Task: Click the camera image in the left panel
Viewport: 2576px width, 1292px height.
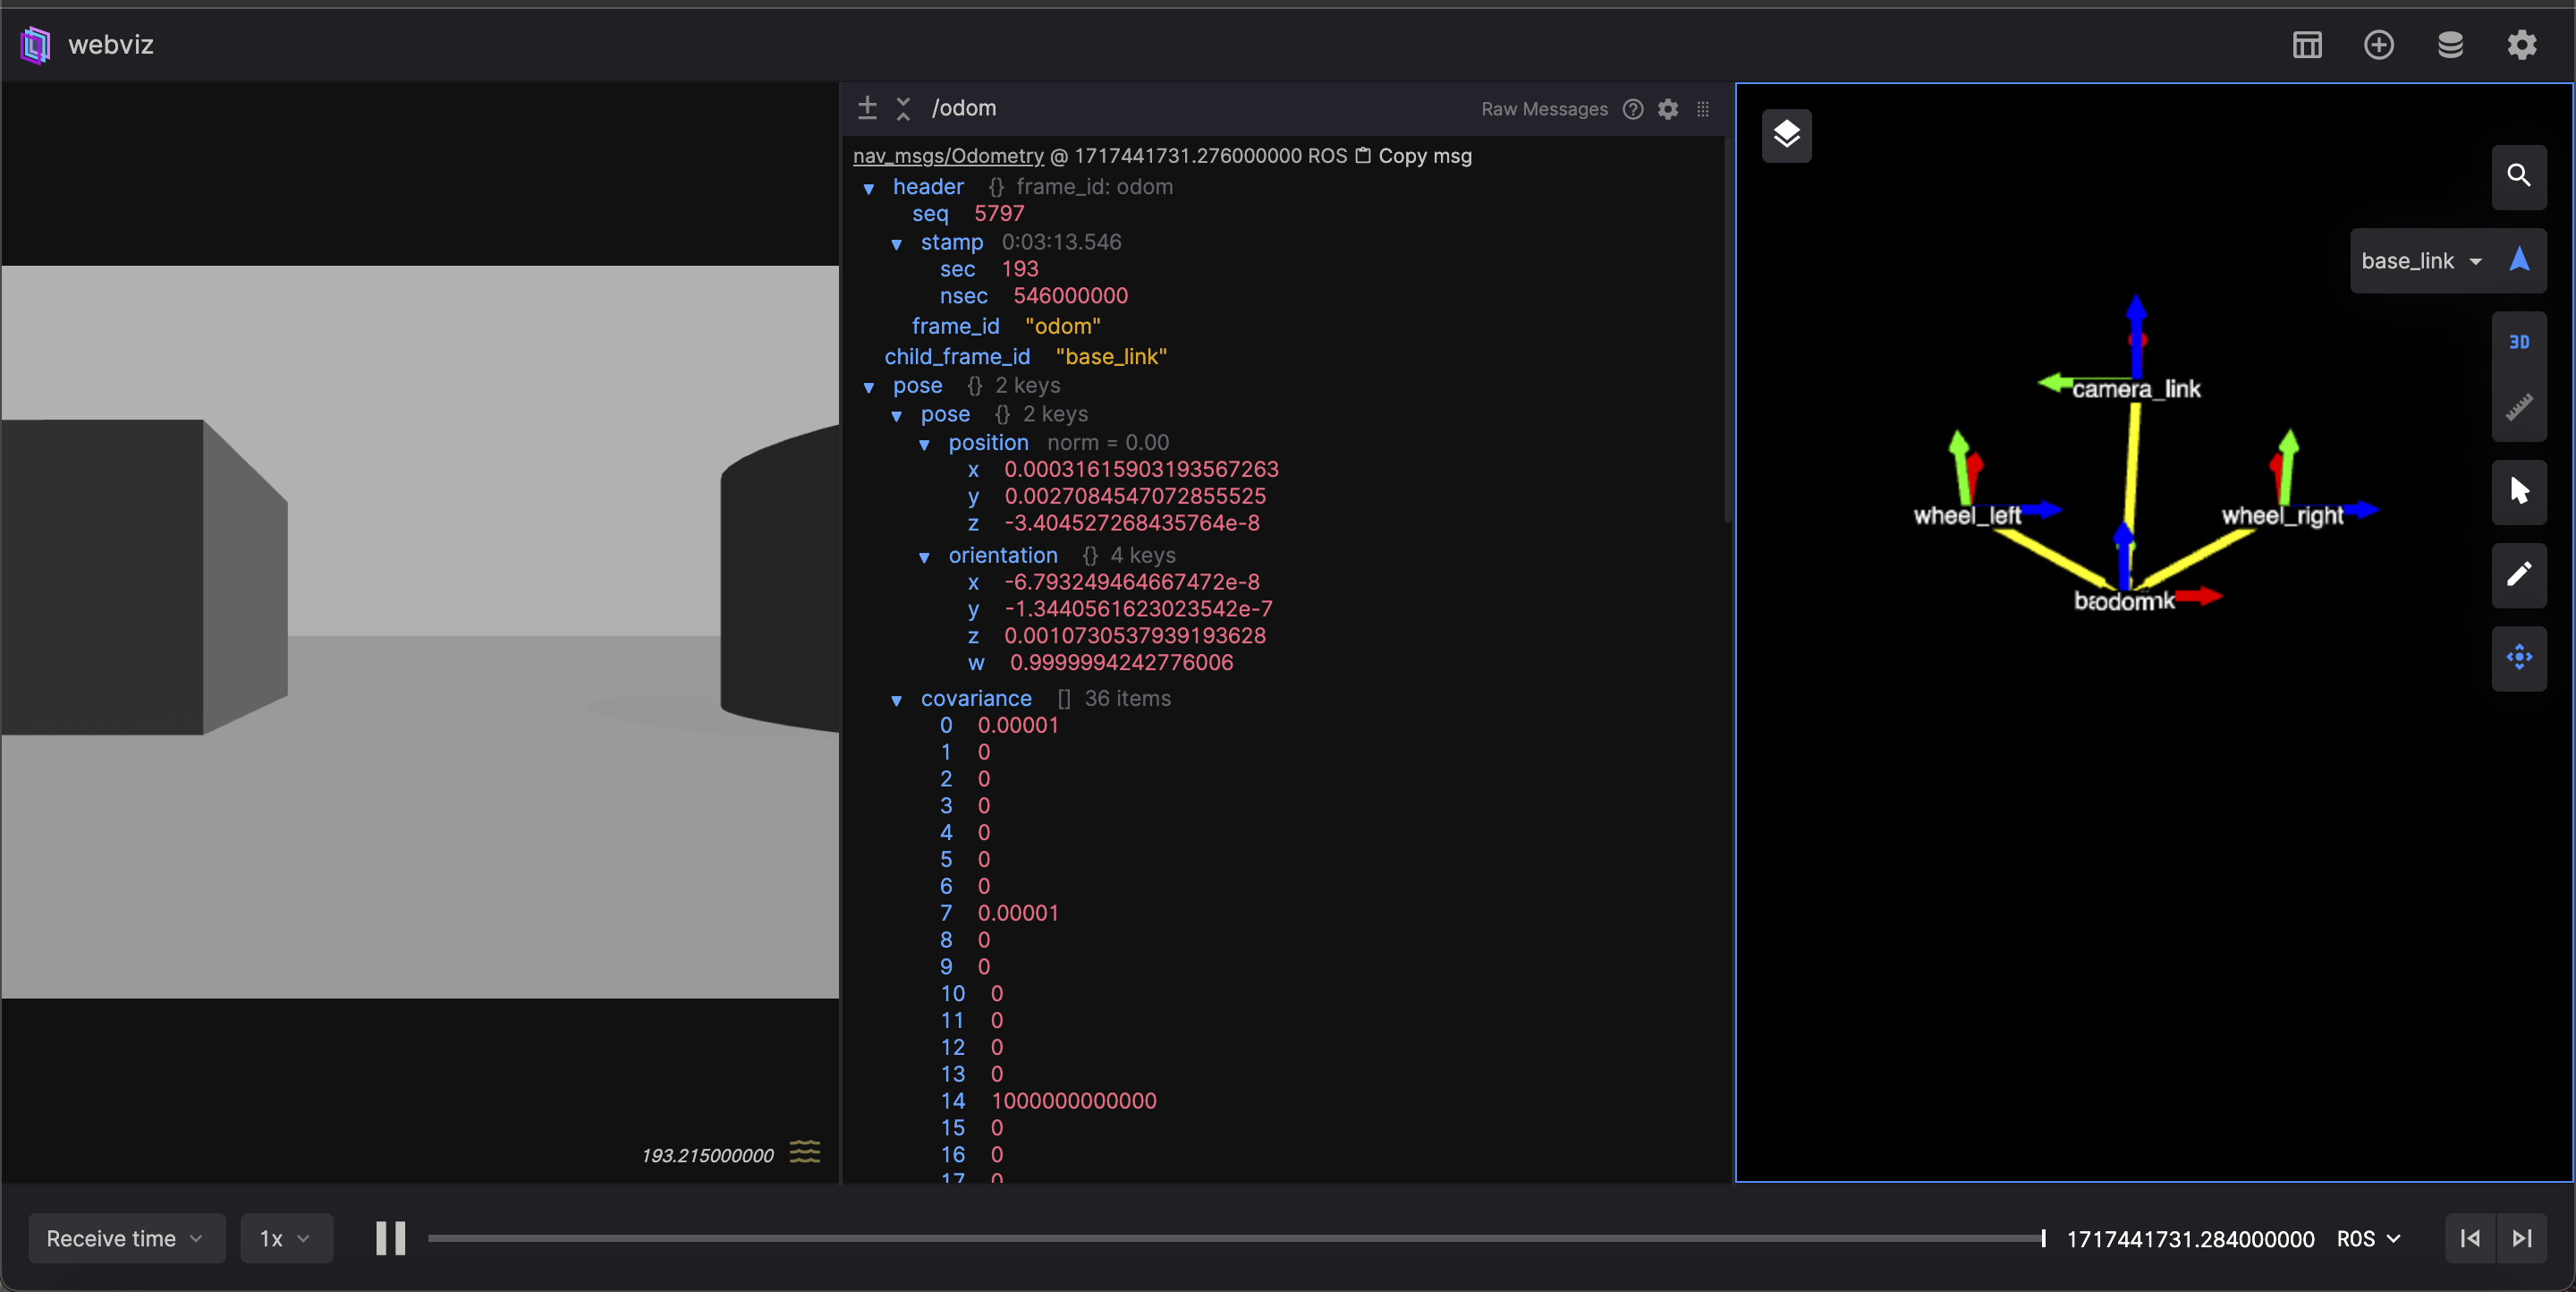Action: [x=420, y=631]
